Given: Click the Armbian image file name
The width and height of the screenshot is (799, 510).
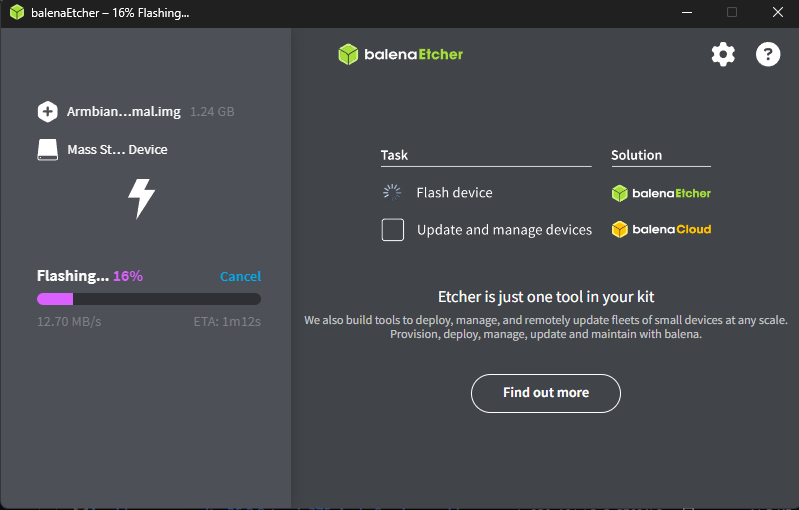Looking at the screenshot, I should [x=124, y=112].
